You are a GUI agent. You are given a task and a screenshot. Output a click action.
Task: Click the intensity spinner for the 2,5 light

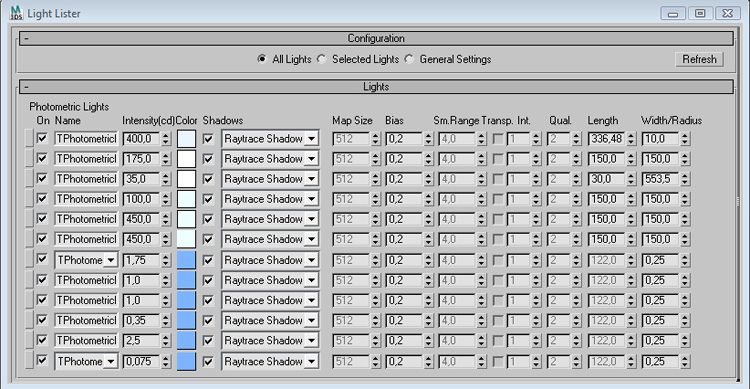166,340
